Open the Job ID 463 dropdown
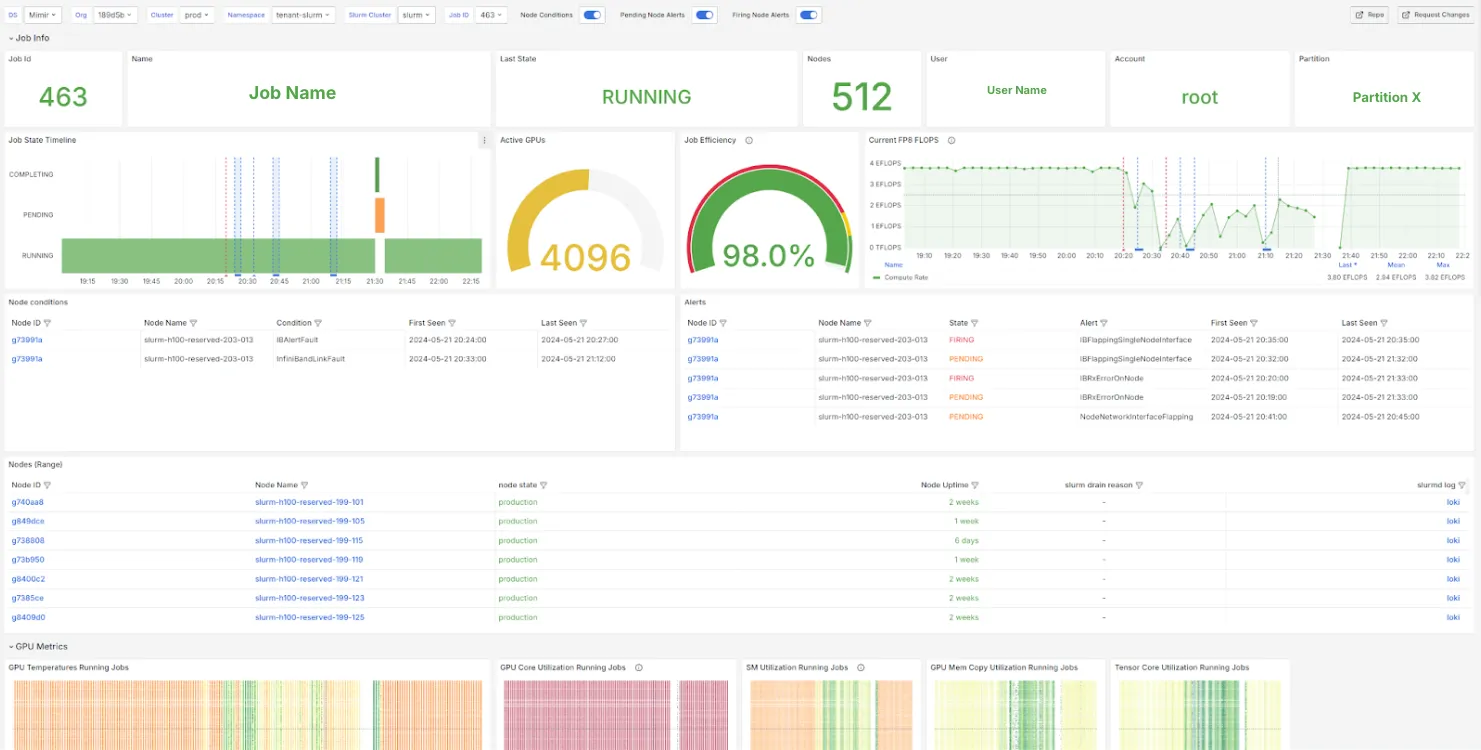Viewport: 1481px width, 750px height. click(490, 15)
